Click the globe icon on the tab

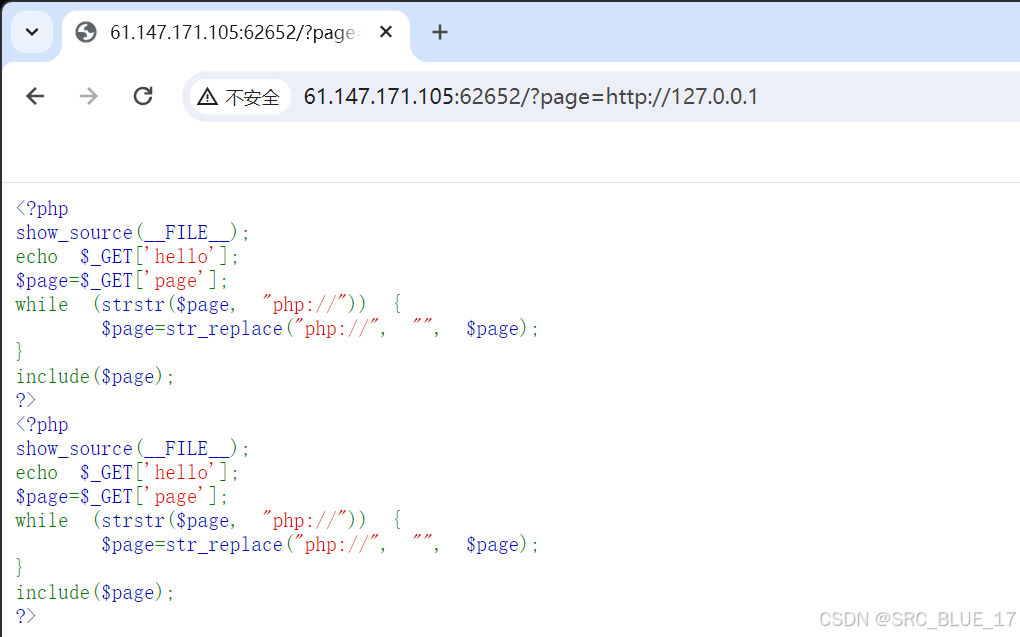click(x=85, y=31)
